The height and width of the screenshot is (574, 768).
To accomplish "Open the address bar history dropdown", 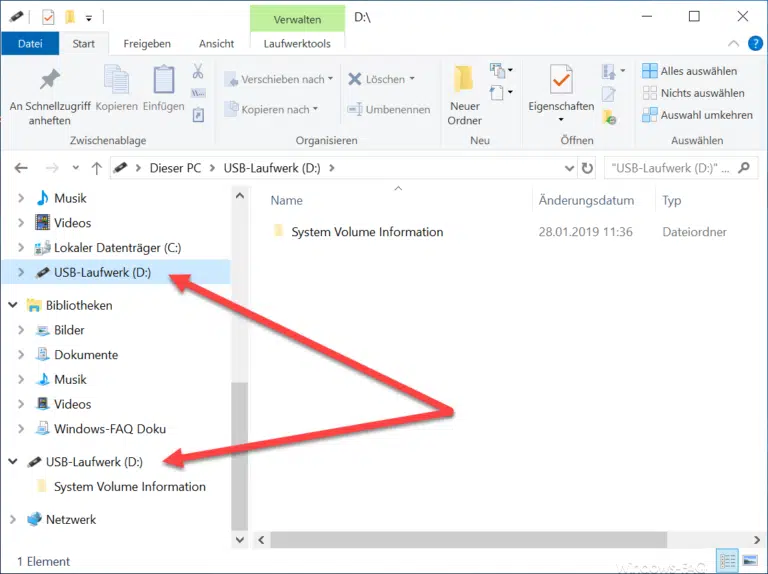I will coord(569,168).
